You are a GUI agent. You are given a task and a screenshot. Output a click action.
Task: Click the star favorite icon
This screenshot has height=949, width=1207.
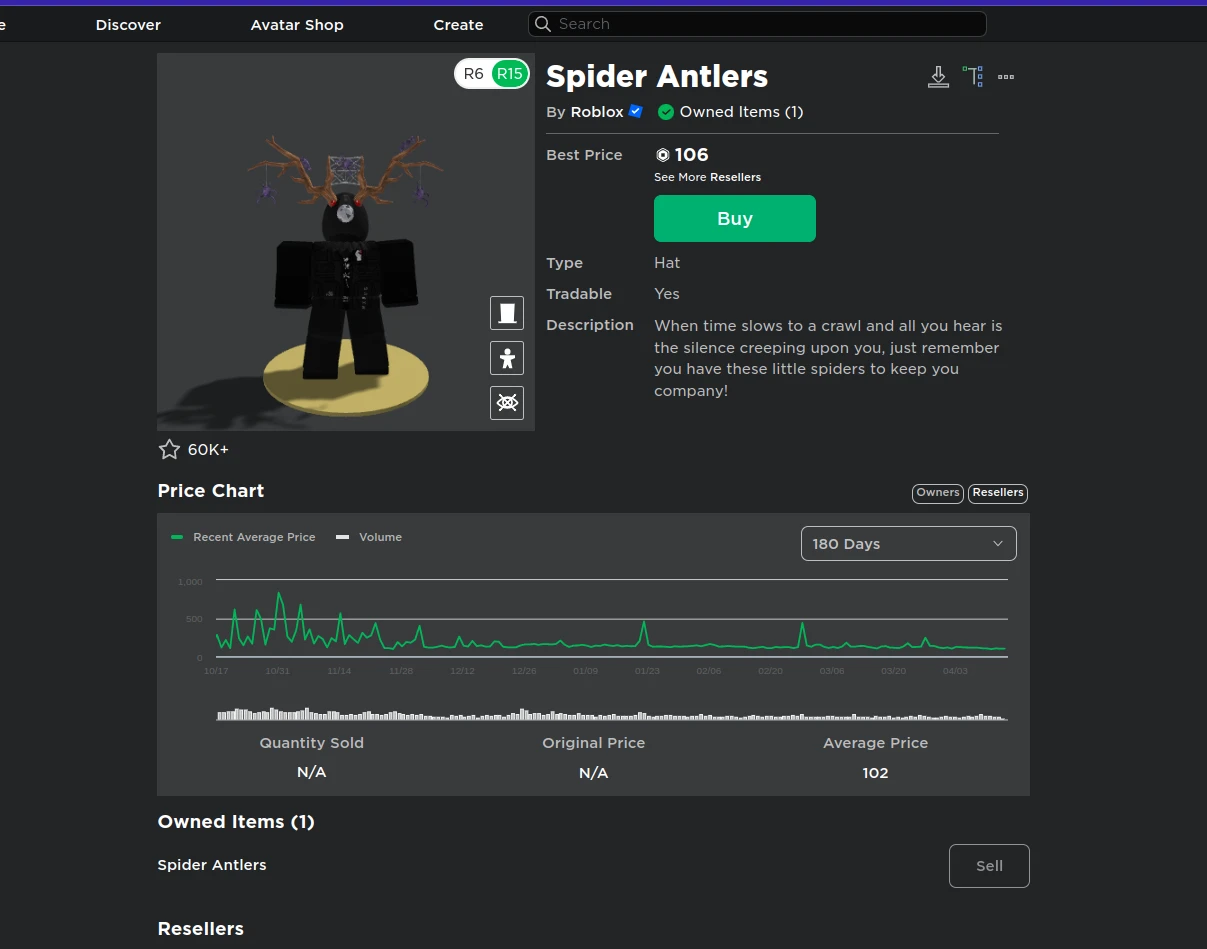pos(170,450)
